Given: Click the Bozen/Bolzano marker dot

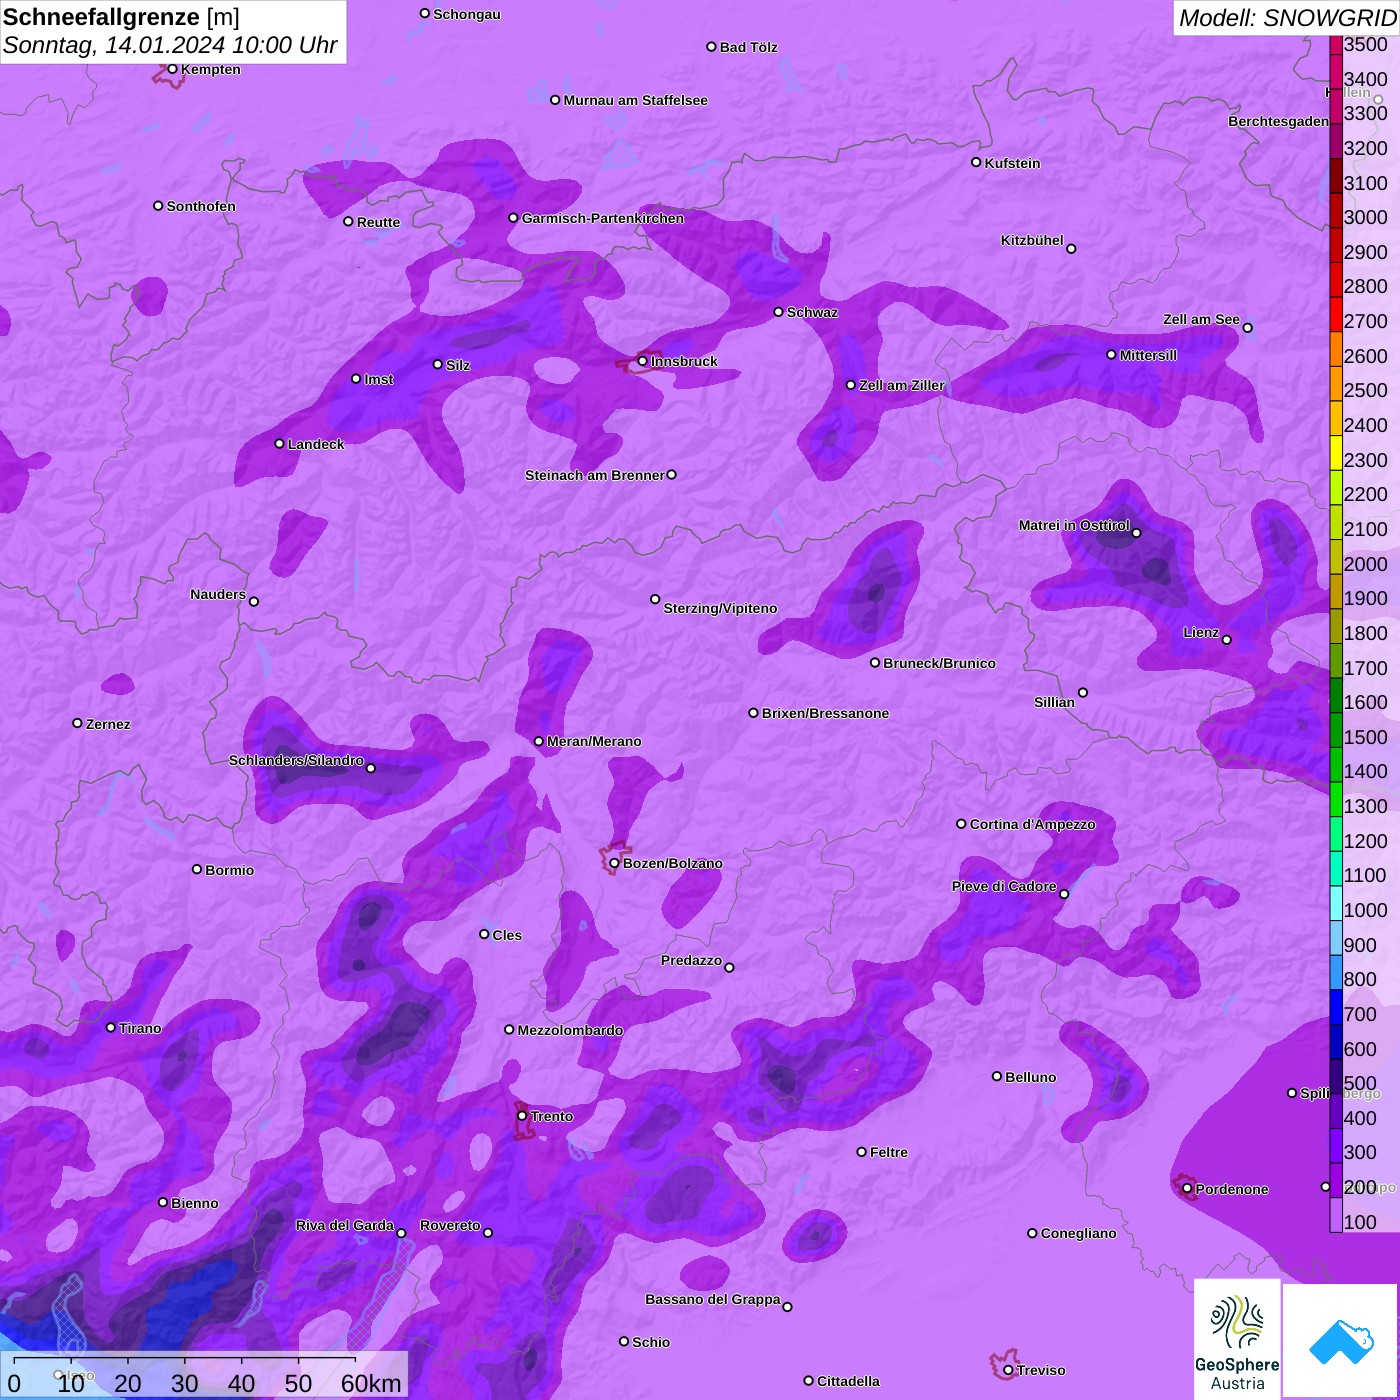Looking at the screenshot, I should point(614,863).
